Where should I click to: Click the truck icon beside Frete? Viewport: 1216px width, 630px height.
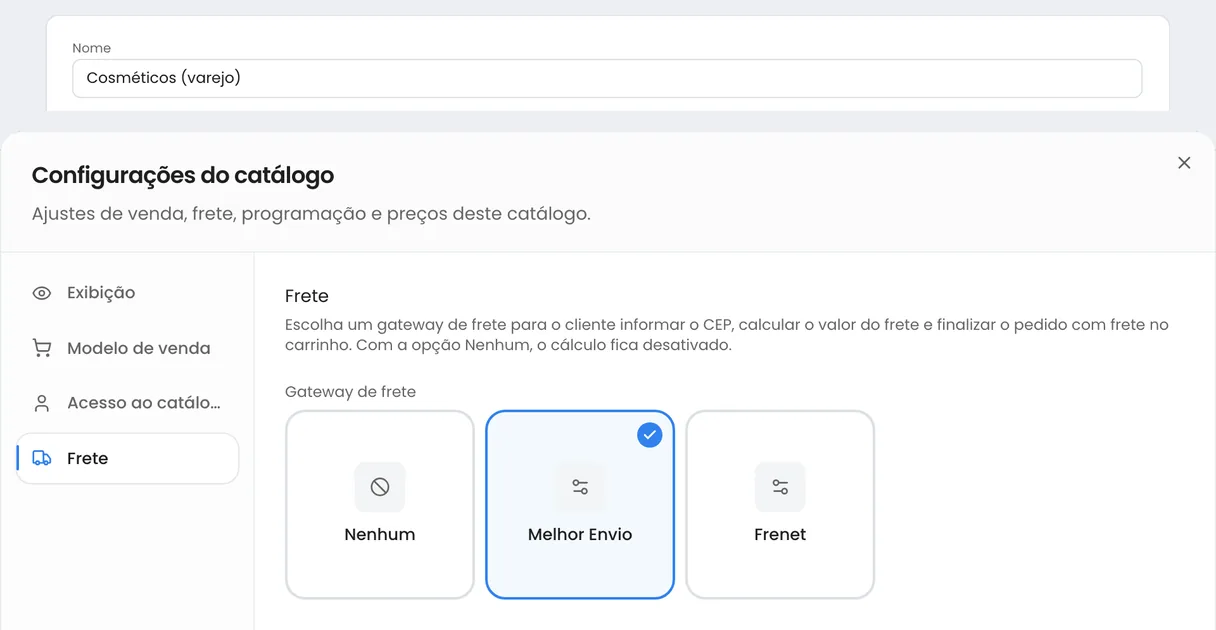point(42,458)
